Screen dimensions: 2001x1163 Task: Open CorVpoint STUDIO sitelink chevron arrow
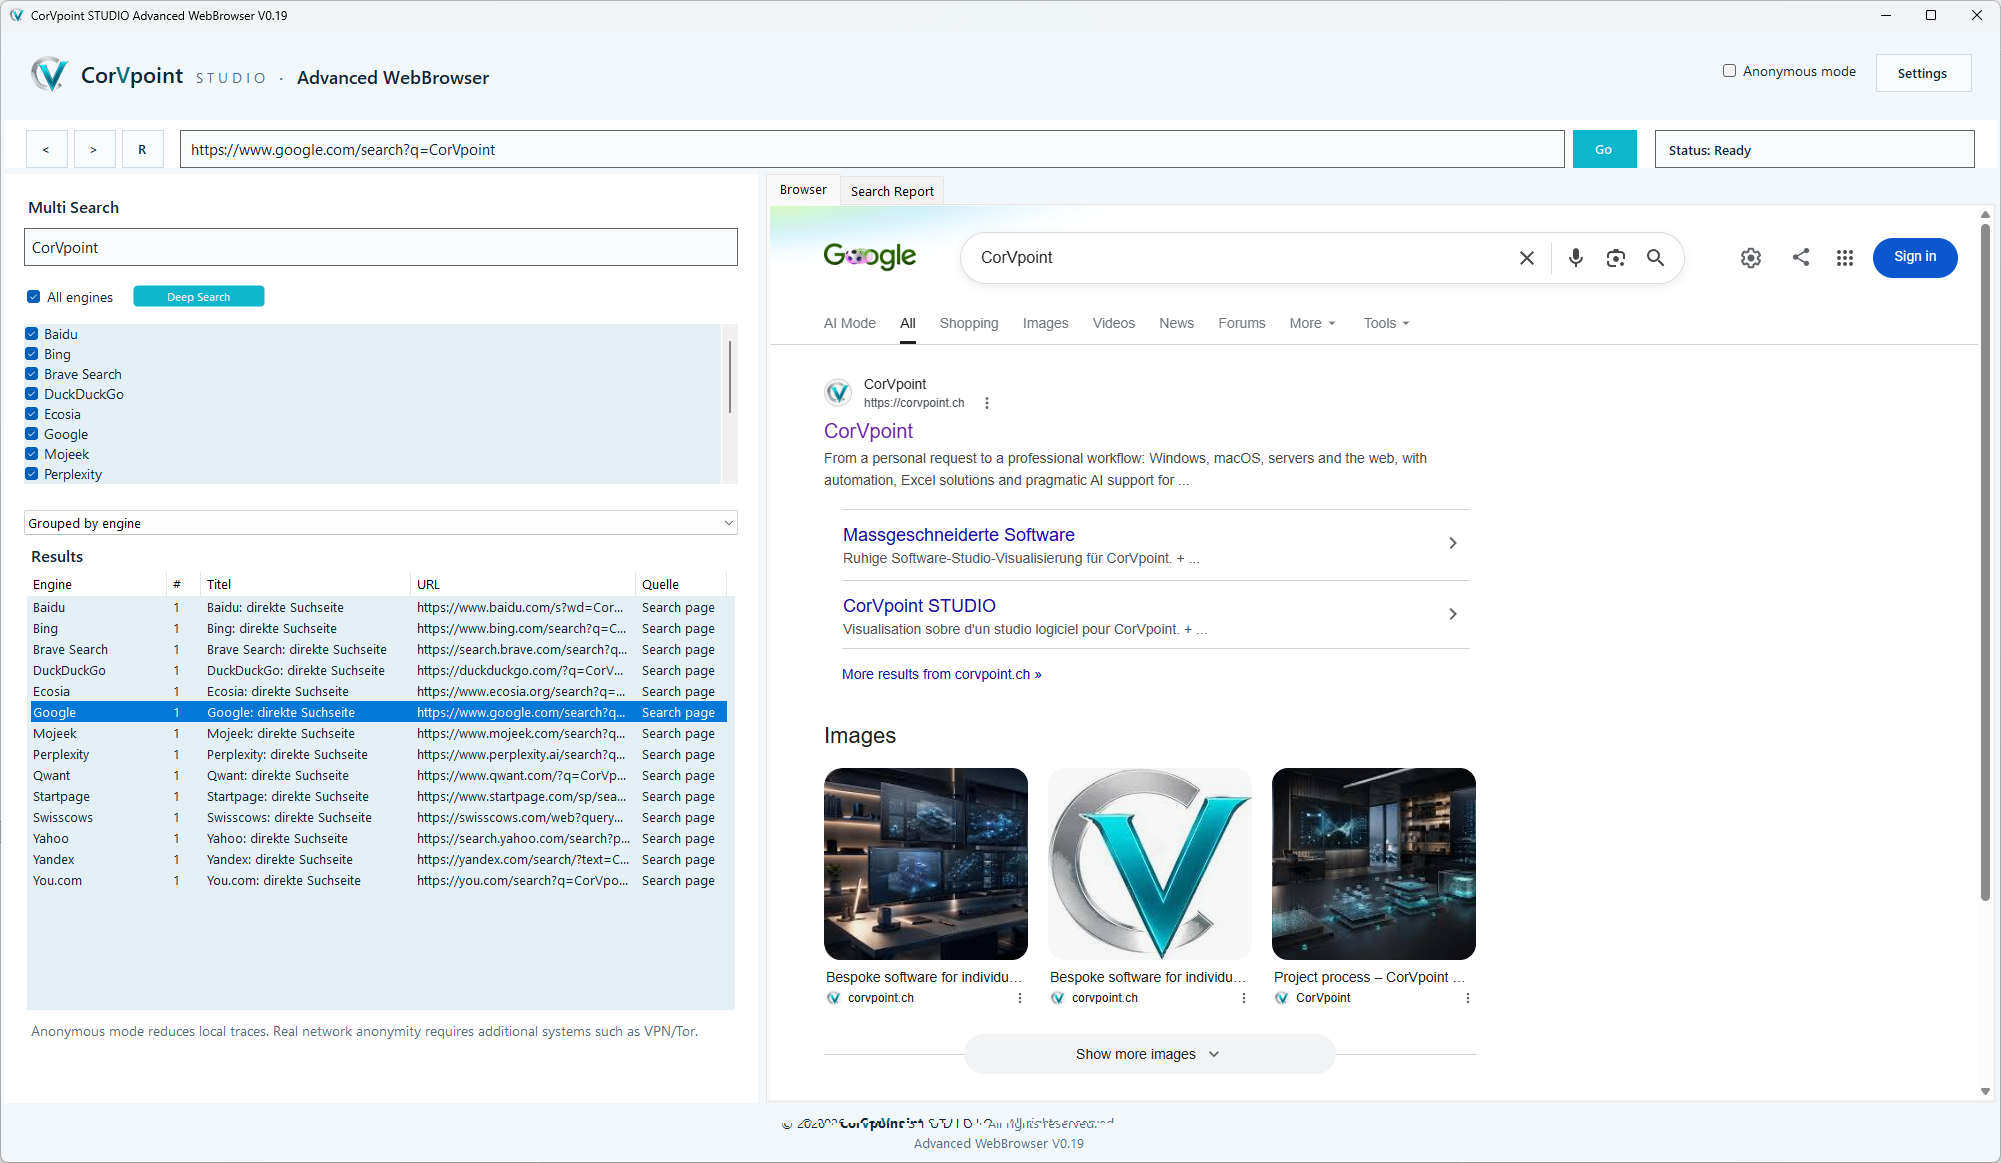tap(1452, 614)
